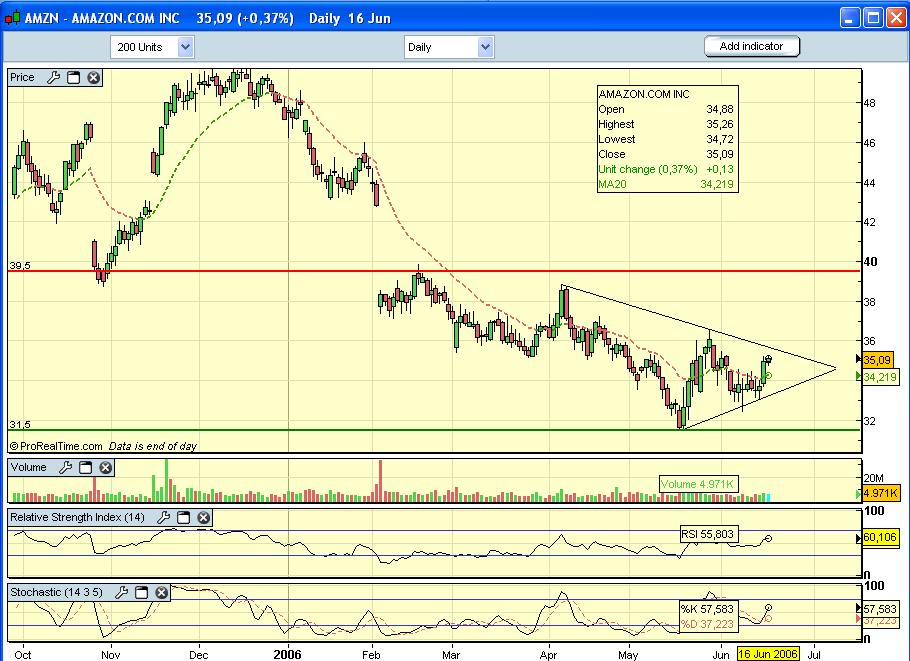Click the ProRealTime.com copyright text

56,446
